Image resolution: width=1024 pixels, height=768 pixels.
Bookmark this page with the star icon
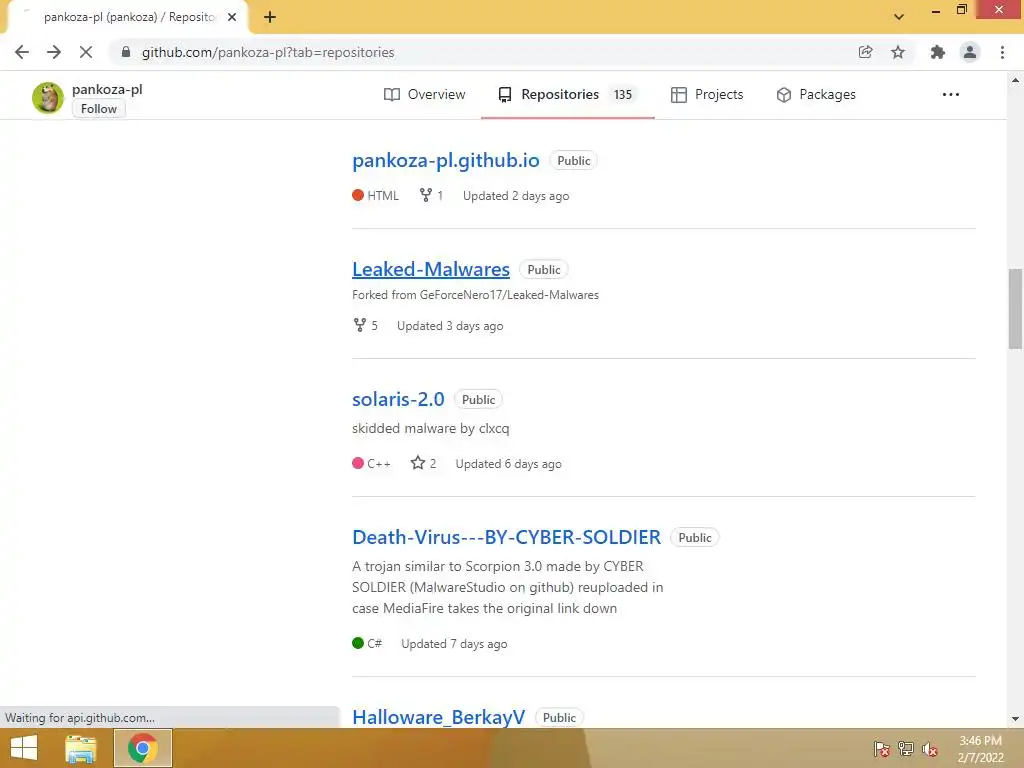pos(898,52)
